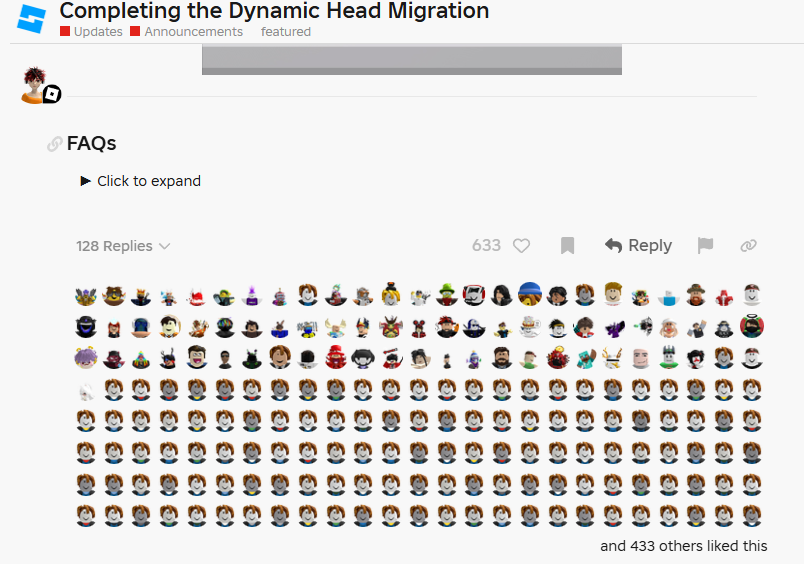Reply to this post

pos(638,246)
